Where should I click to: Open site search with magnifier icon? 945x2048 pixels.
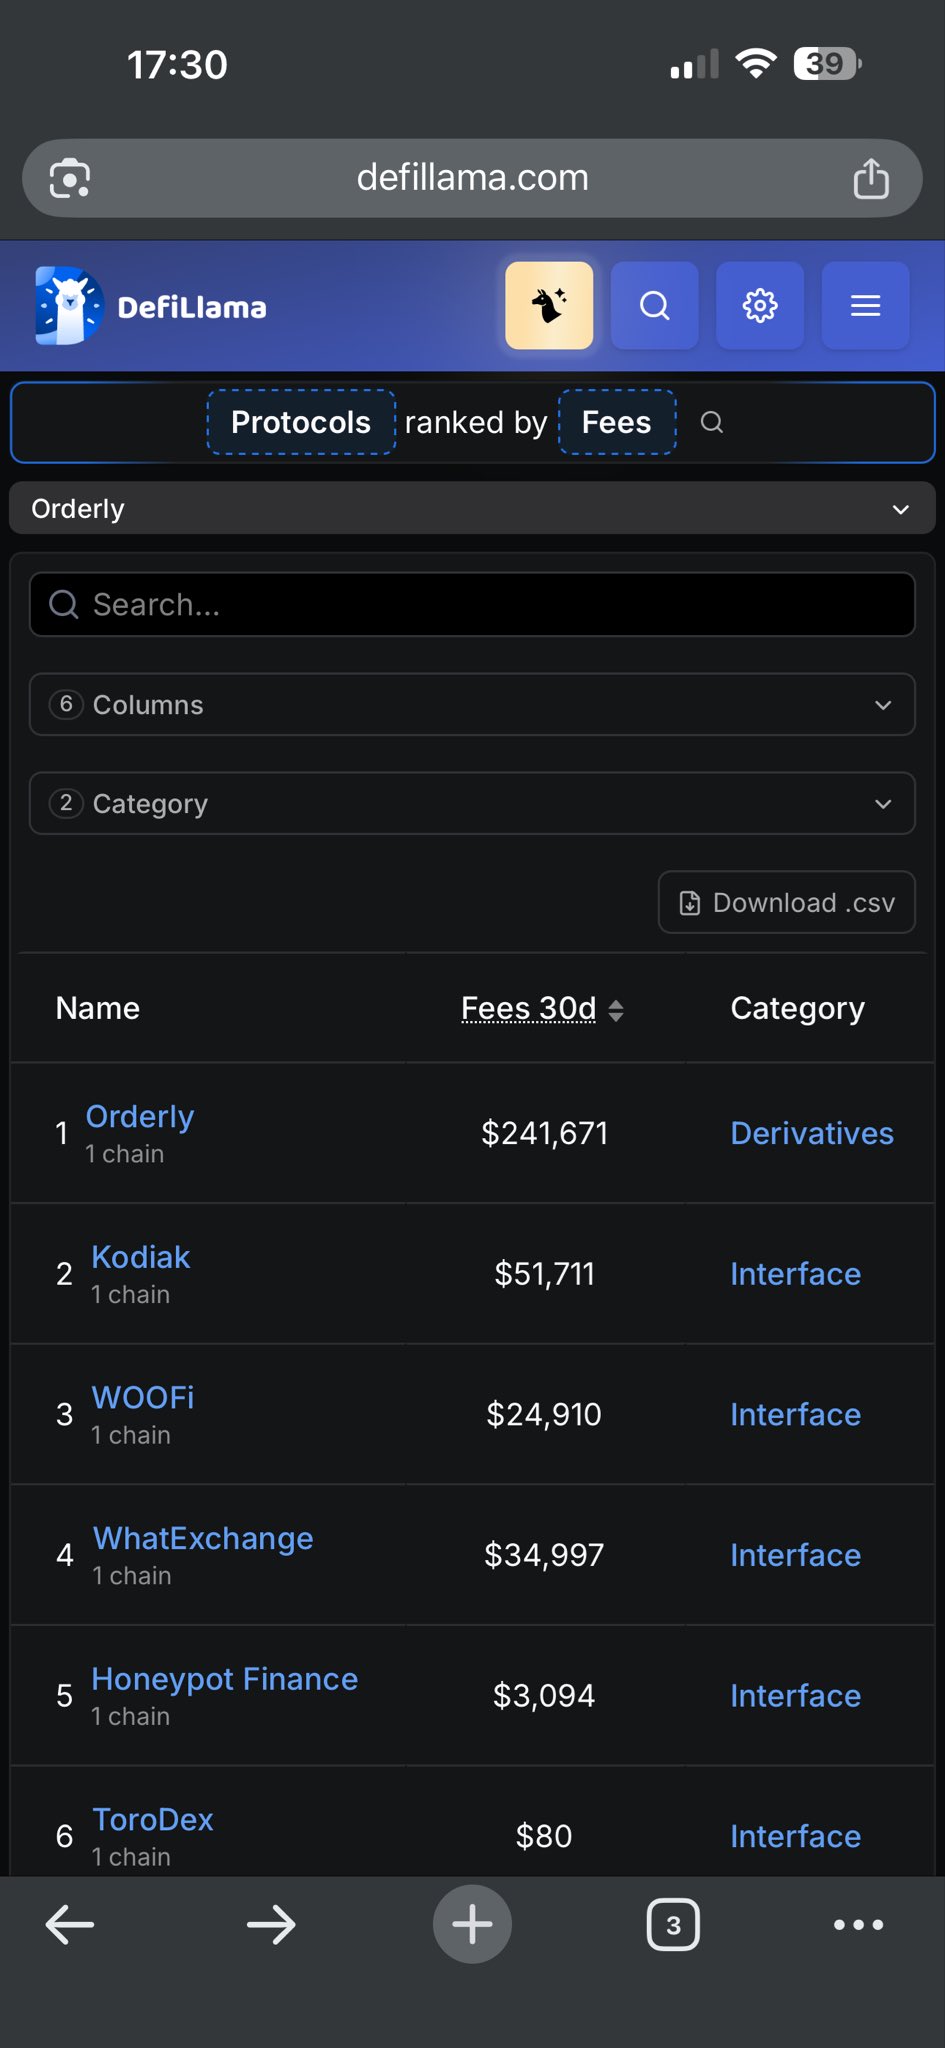point(654,306)
